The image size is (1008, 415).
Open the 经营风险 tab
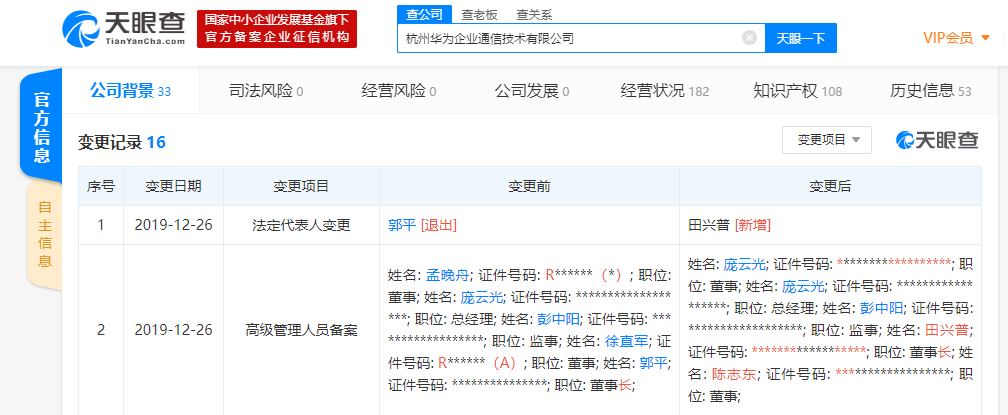click(399, 91)
